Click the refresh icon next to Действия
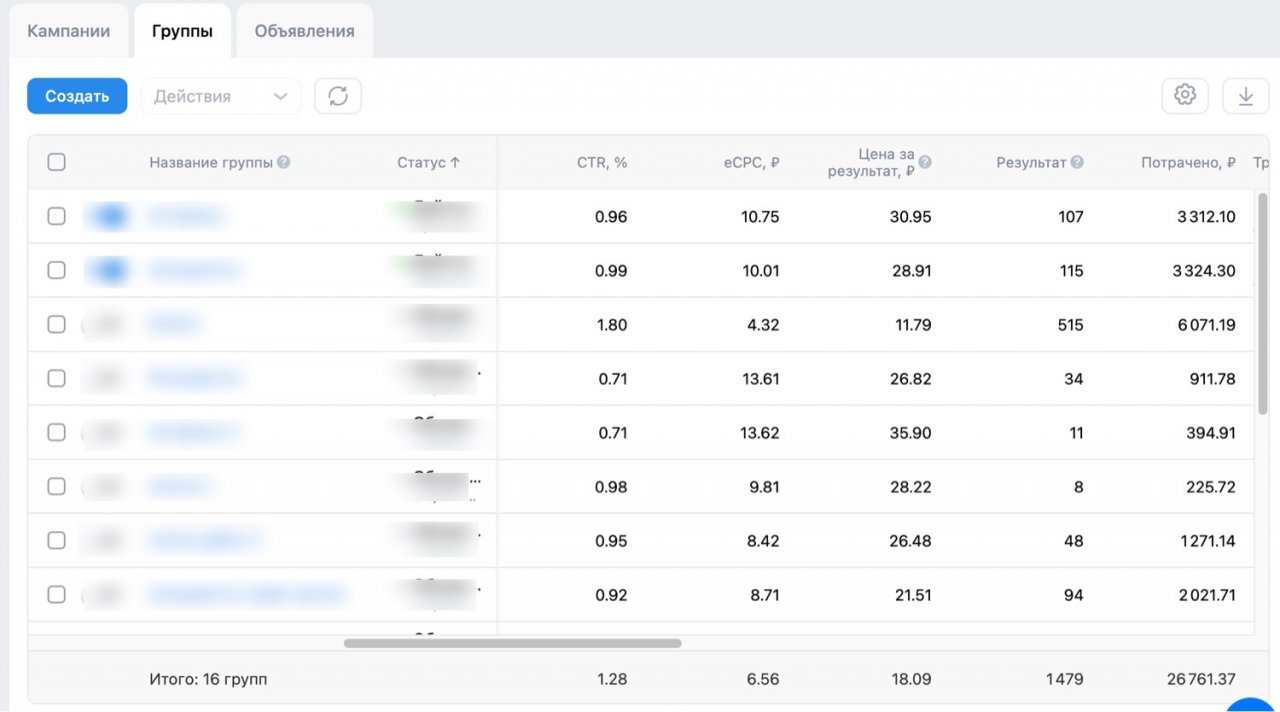Image resolution: width=1280 pixels, height=712 pixels. 338,96
